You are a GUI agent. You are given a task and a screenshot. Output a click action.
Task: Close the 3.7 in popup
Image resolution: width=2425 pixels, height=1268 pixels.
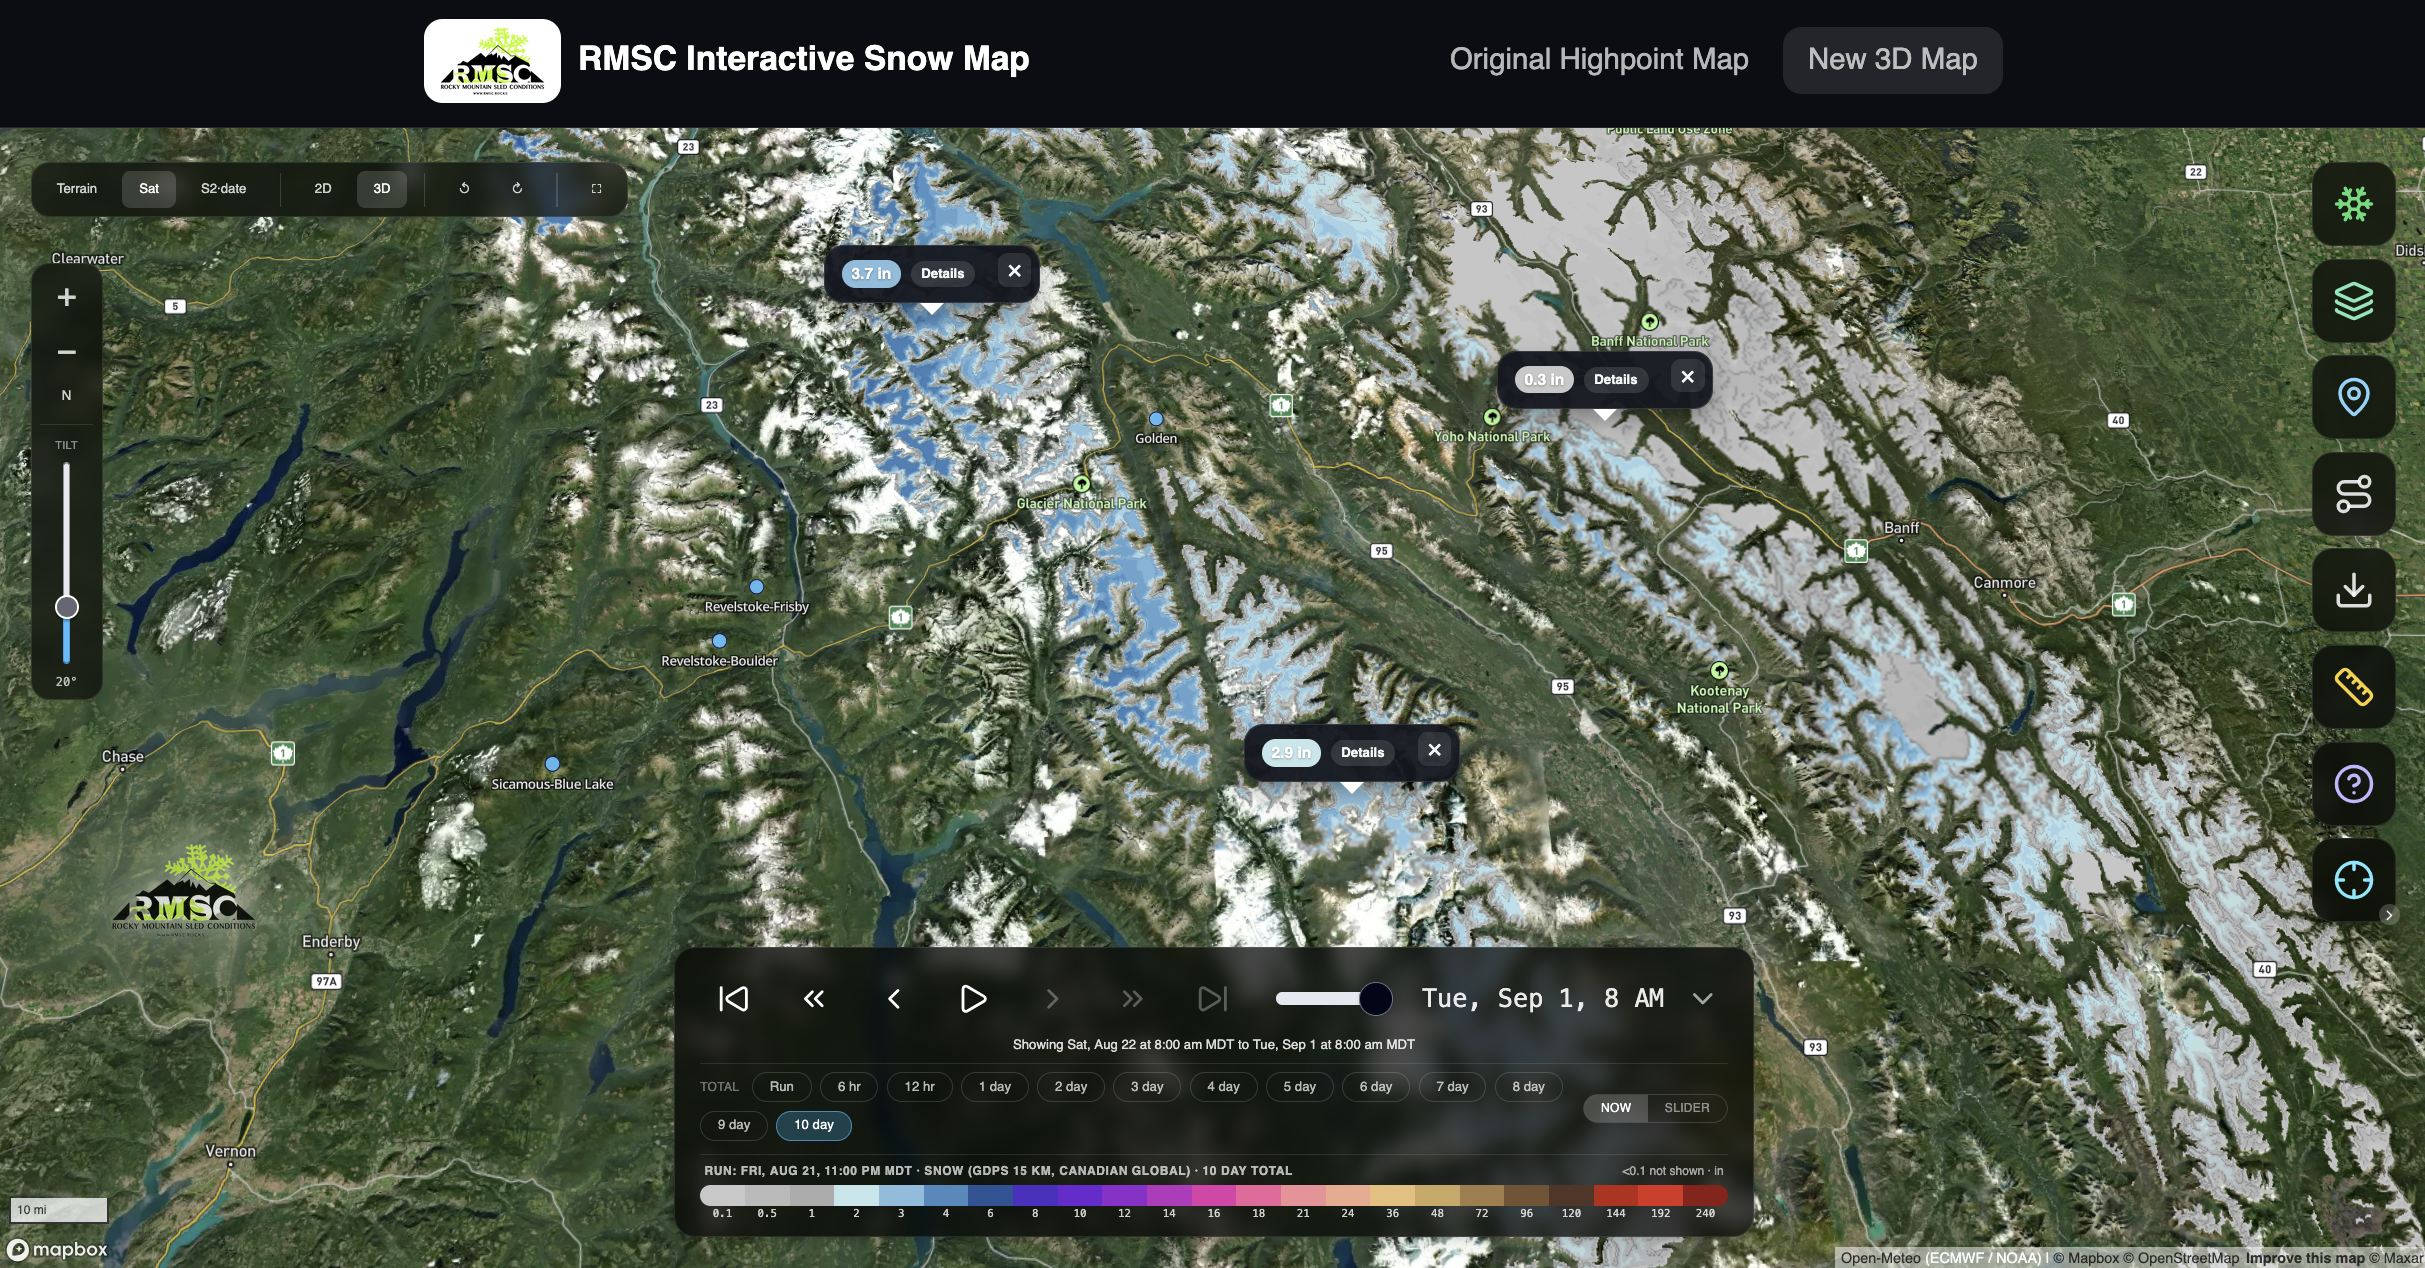(1014, 271)
